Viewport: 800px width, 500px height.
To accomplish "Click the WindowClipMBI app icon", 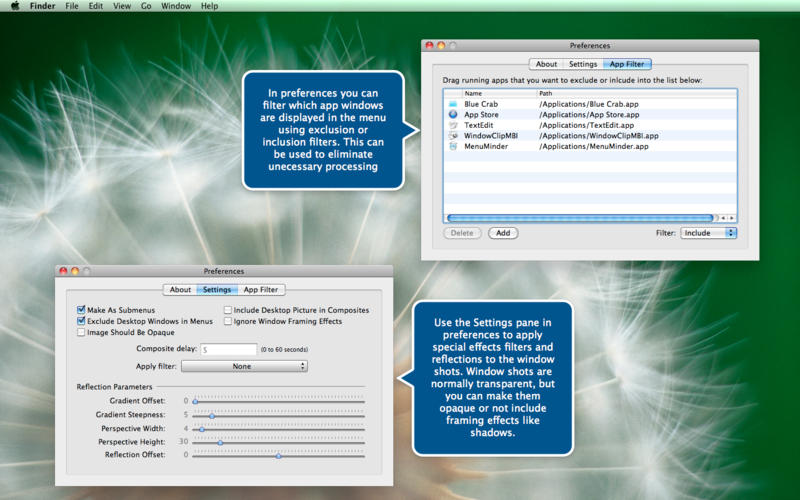I will tap(453, 136).
